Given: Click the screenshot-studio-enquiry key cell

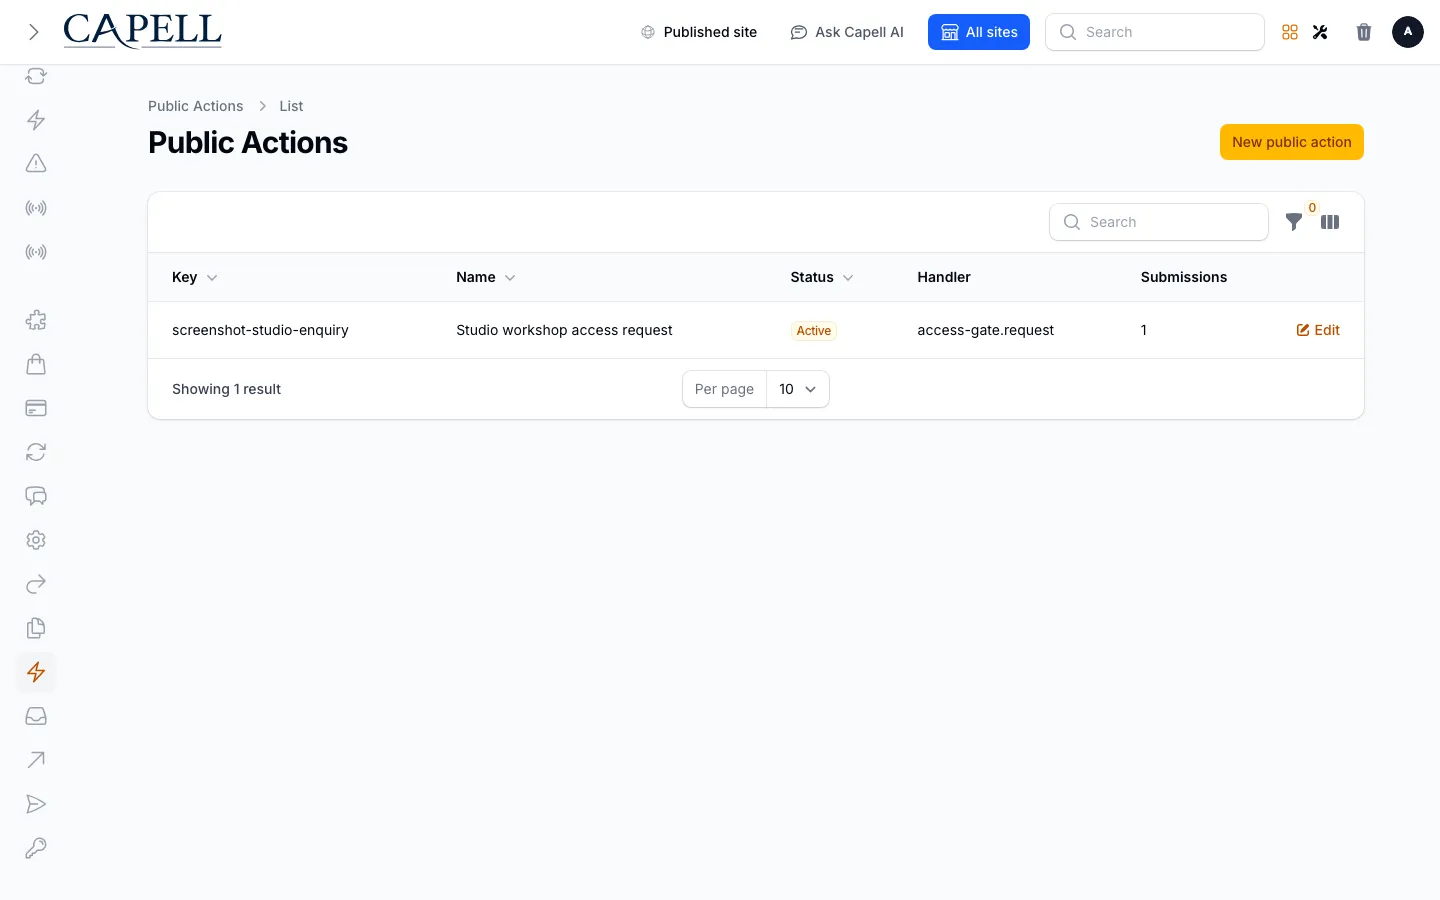Looking at the screenshot, I should pos(260,330).
